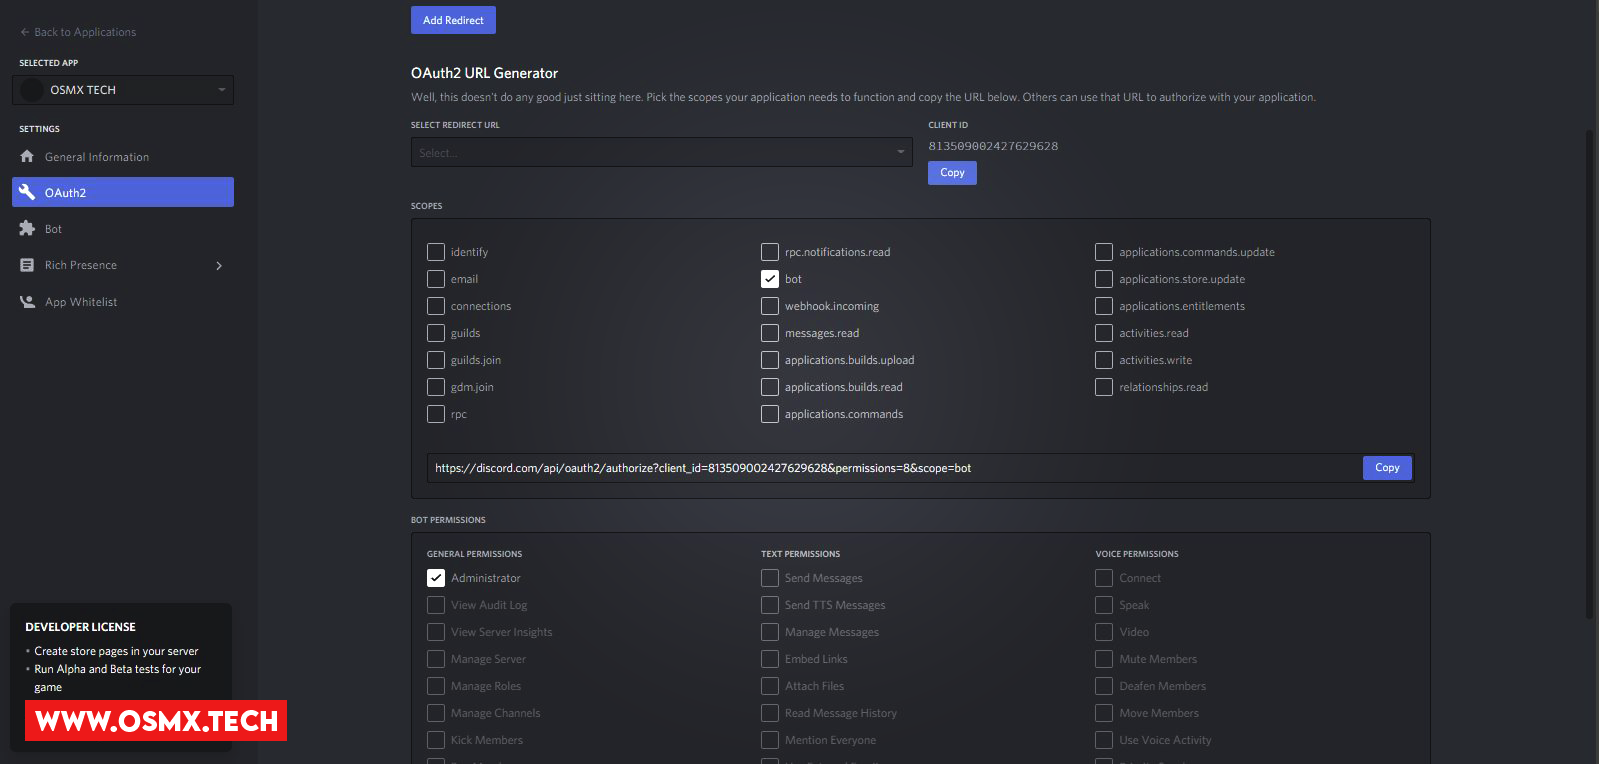The height and width of the screenshot is (764, 1599).
Task: Enable the rpc scope checkbox
Action: click(x=436, y=414)
